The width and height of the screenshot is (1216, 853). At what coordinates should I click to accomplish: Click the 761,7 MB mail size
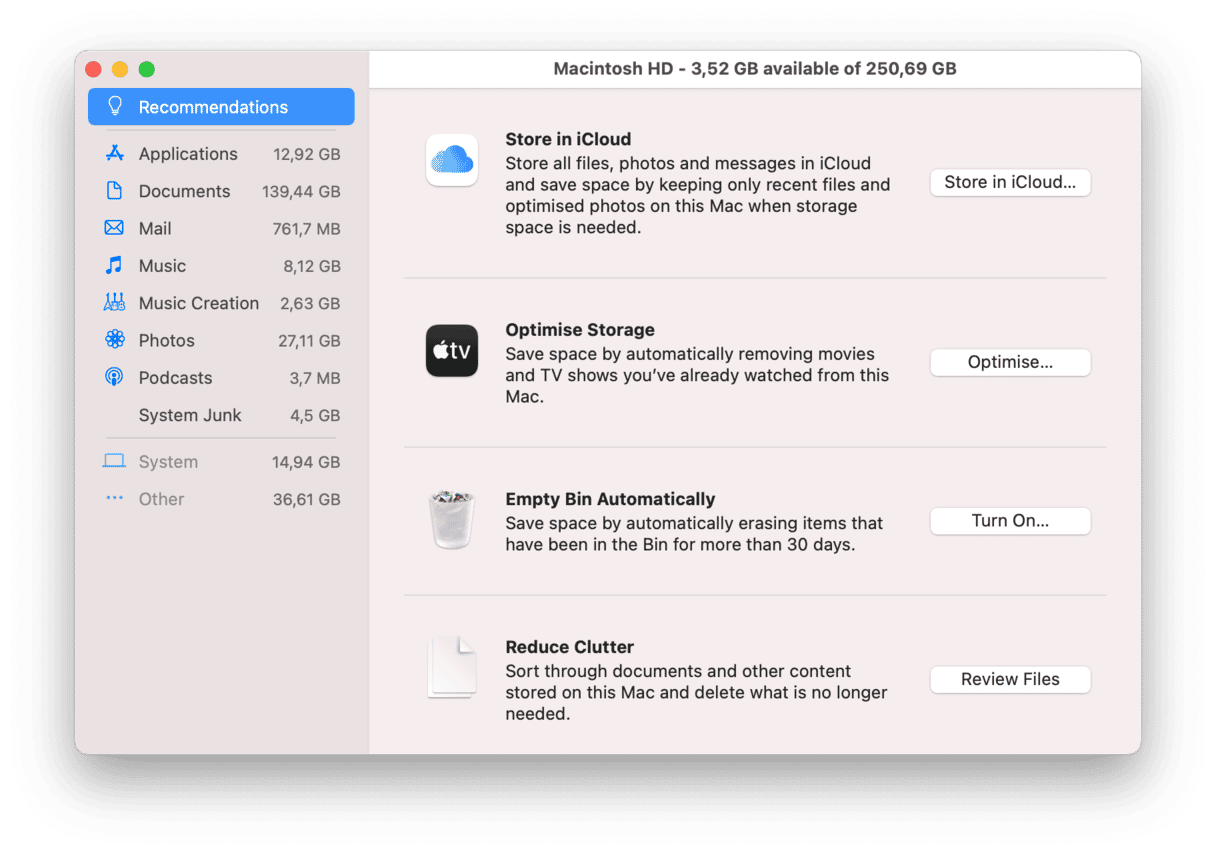tap(306, 229)
